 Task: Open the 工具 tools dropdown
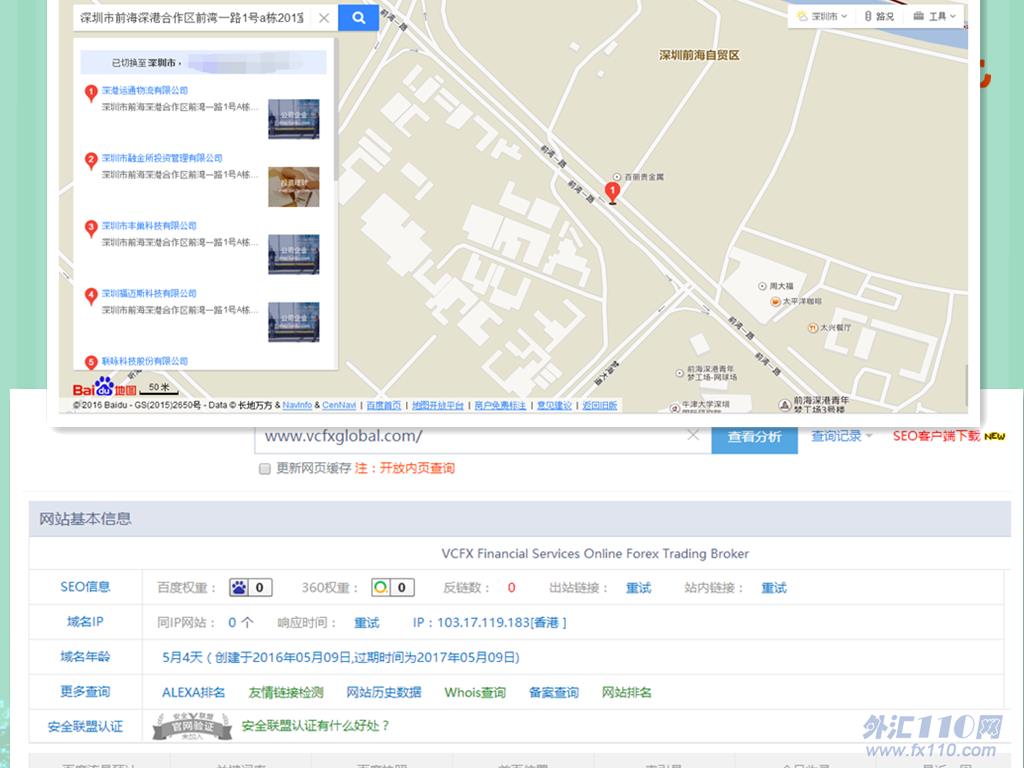[935, 16]
